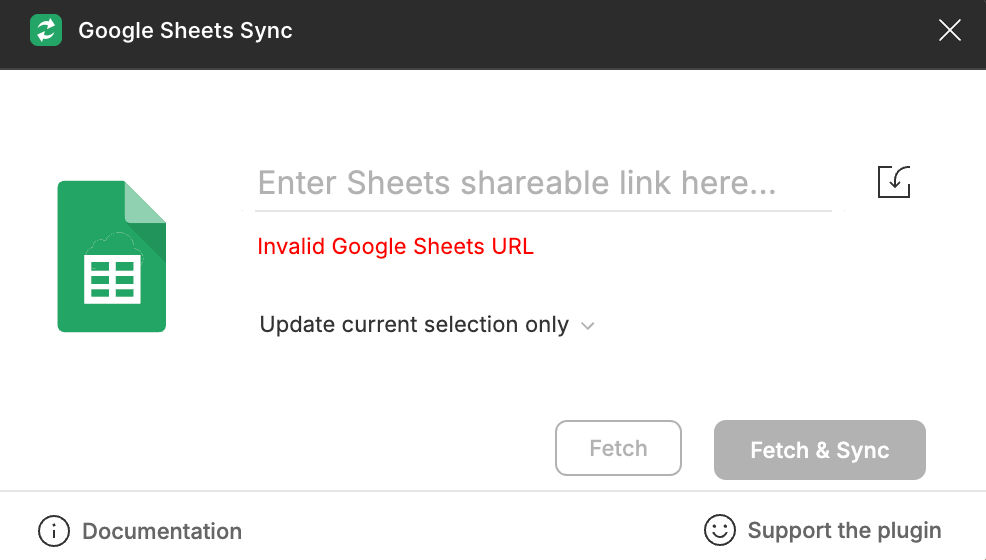Expand the chevron next to update option
The width and height of the screenshot is (986, 560).
587,326
